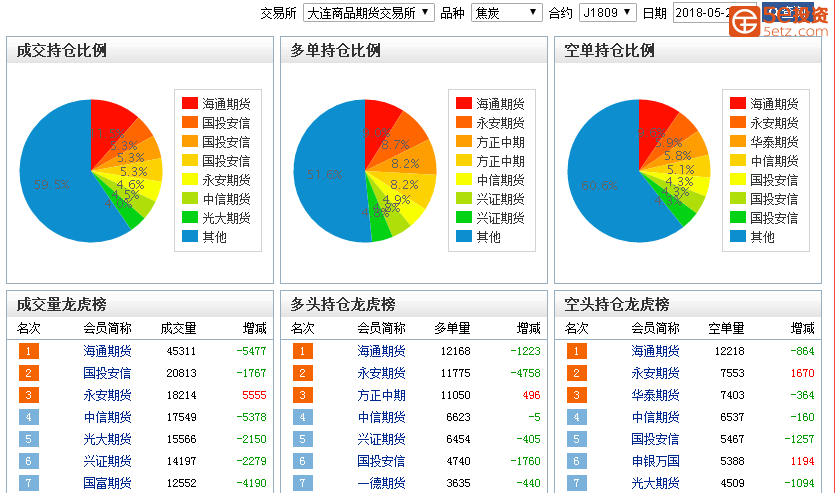Expand the 品种 焦炭 product dropdown

pos(506,13)
